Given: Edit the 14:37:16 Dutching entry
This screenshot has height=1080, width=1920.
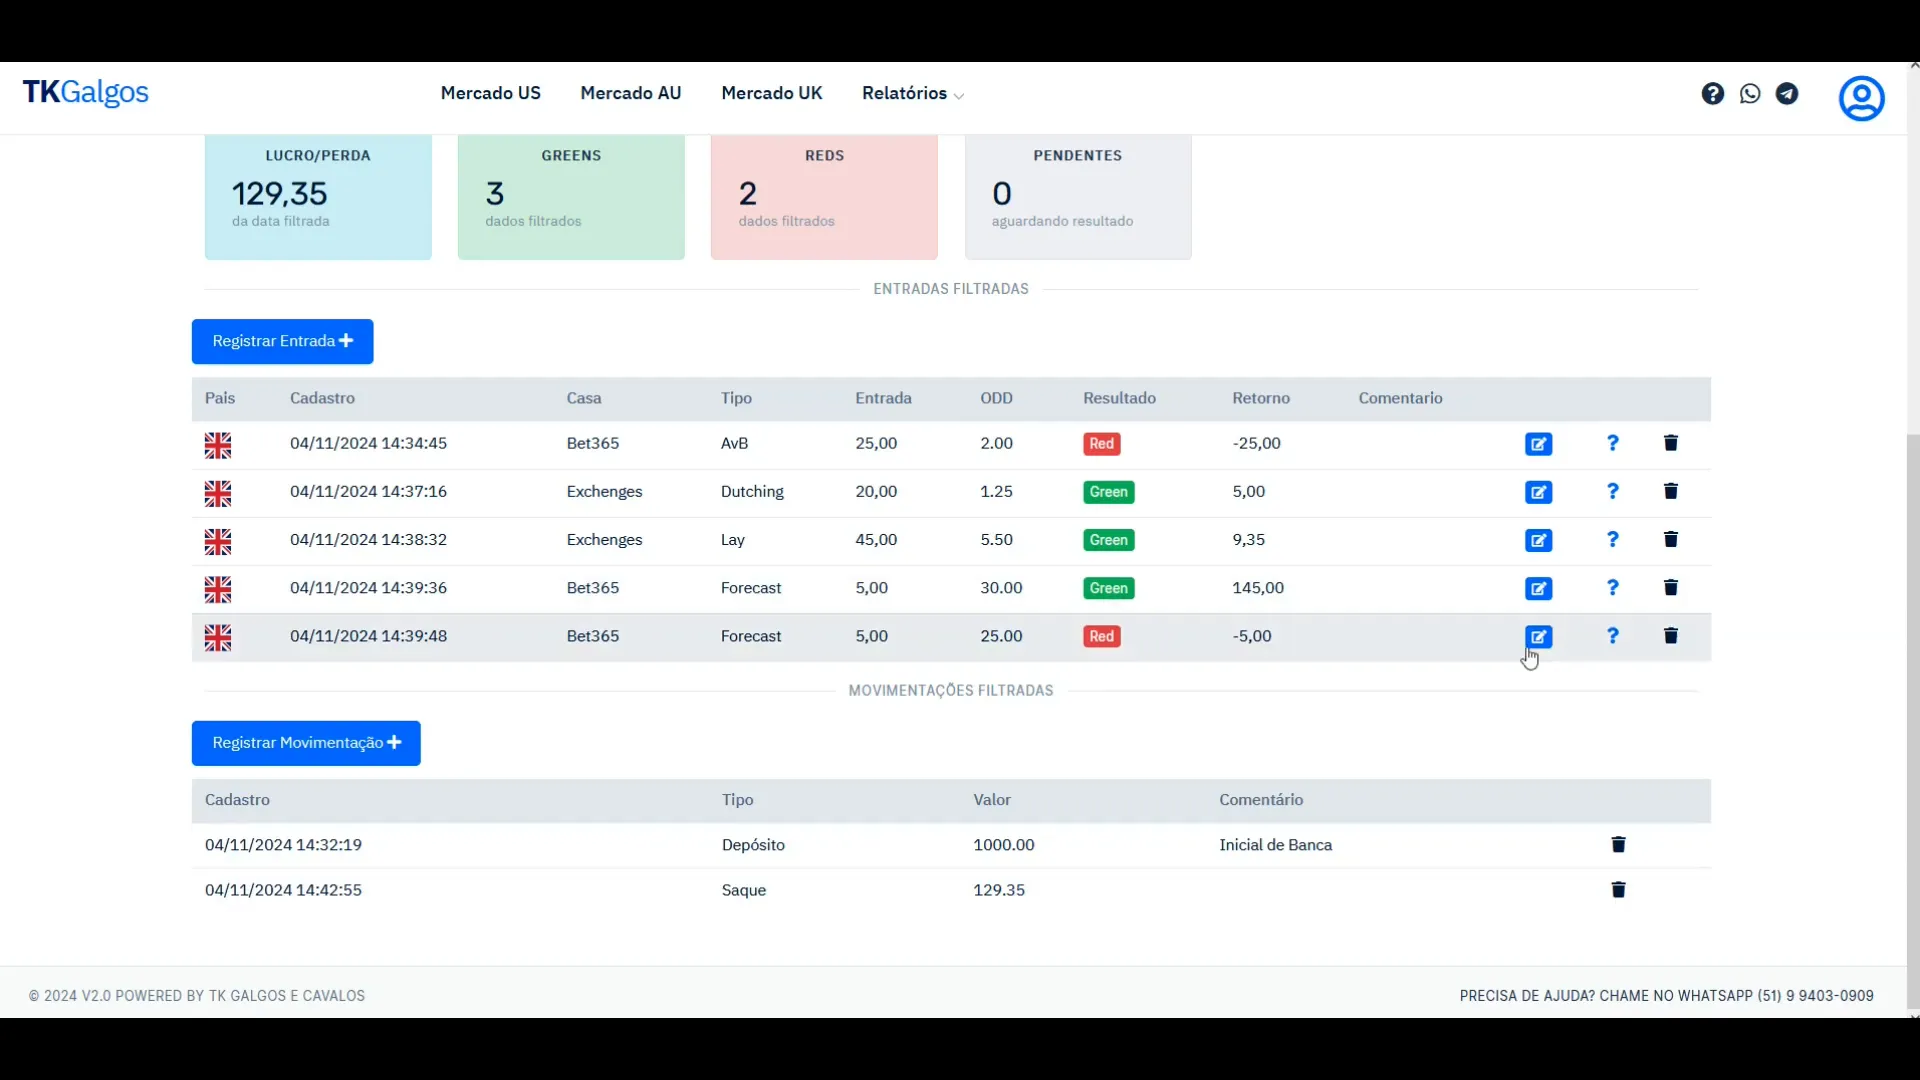Looking at the screenshot, I should click(1538, 492).
